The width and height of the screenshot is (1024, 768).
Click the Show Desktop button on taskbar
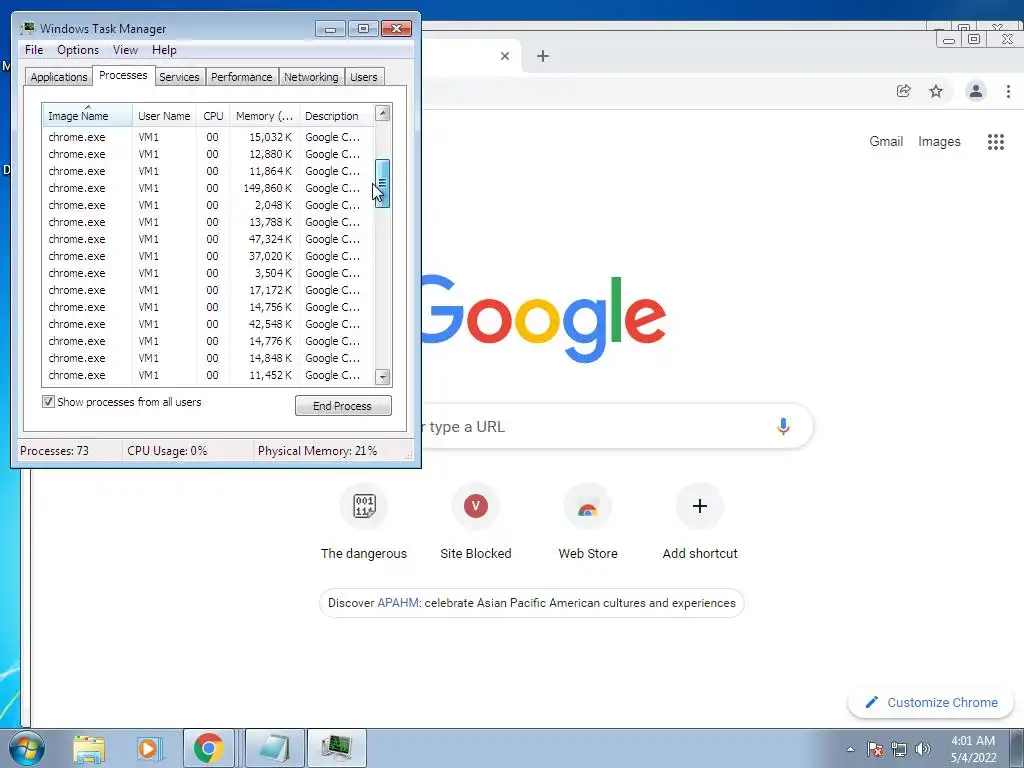tap(1017, 748)
